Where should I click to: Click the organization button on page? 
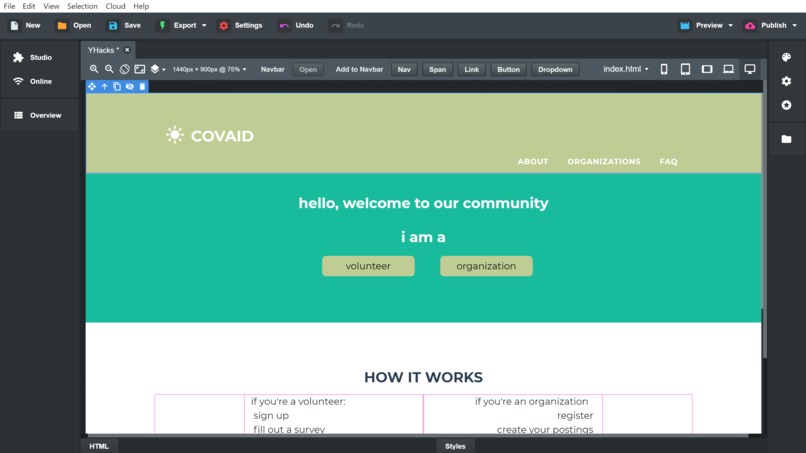(x=486, y=266)
